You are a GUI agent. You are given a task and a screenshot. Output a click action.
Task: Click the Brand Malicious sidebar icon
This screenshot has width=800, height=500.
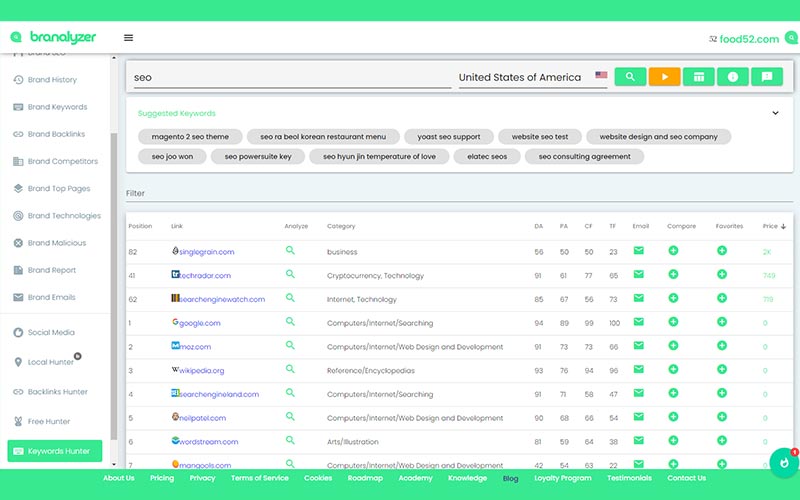tap(18, 243)
